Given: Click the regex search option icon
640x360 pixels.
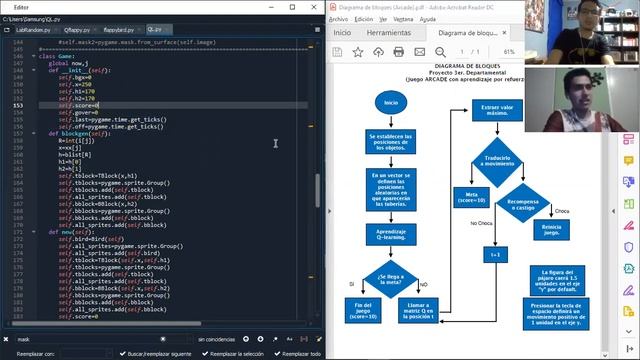Looking at the screenshot, I should point(275,339).
